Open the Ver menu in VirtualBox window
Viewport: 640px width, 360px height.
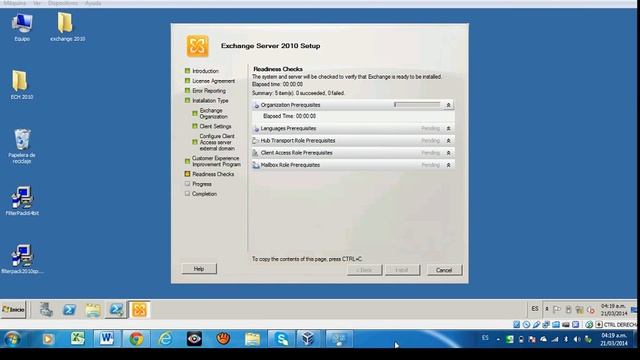tap(37, 3)
